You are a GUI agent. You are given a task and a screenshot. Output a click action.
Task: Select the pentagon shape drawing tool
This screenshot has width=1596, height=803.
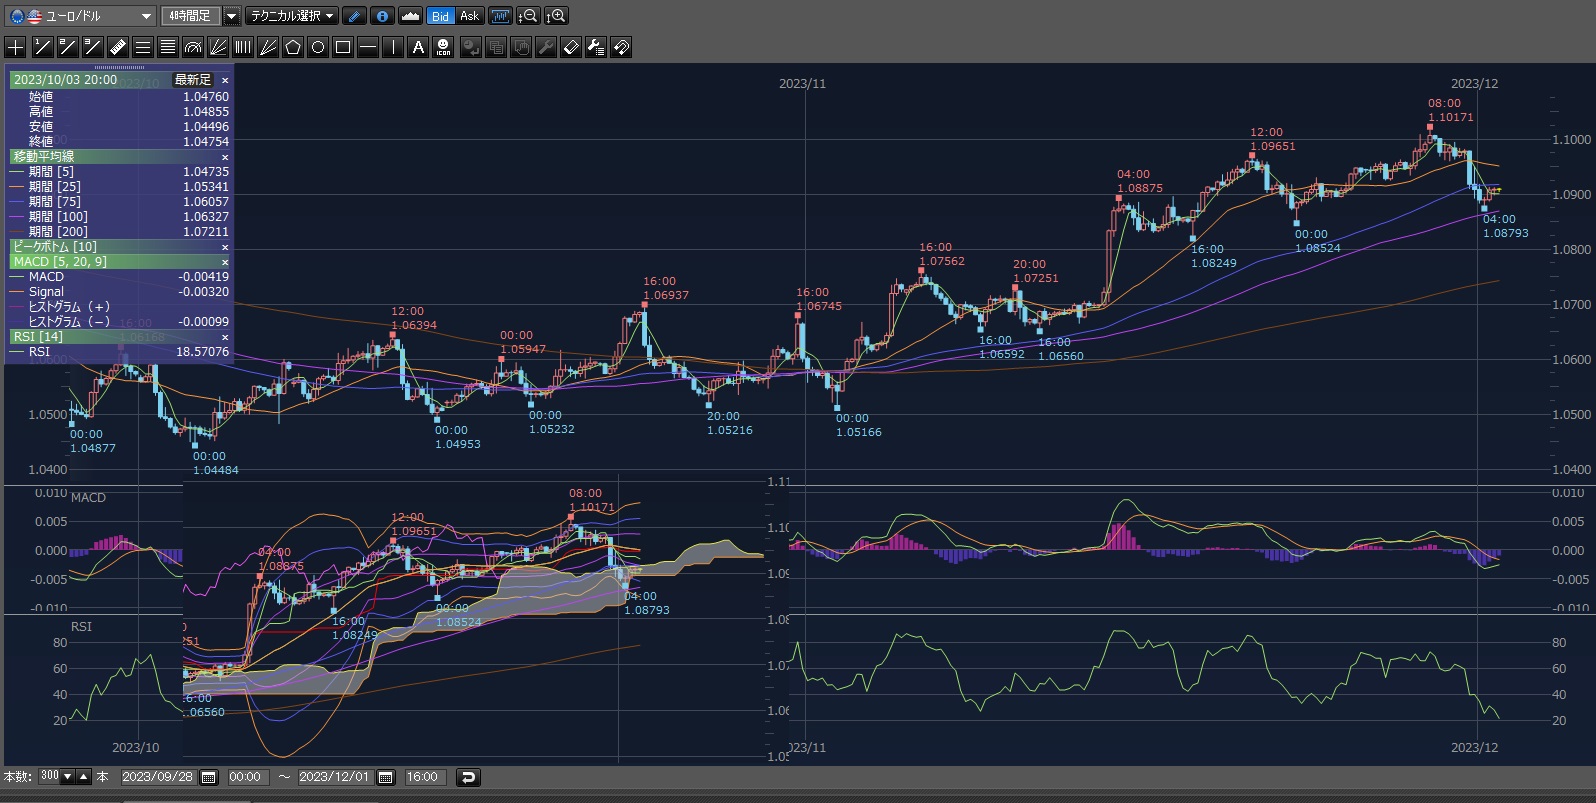click(293, 47)
